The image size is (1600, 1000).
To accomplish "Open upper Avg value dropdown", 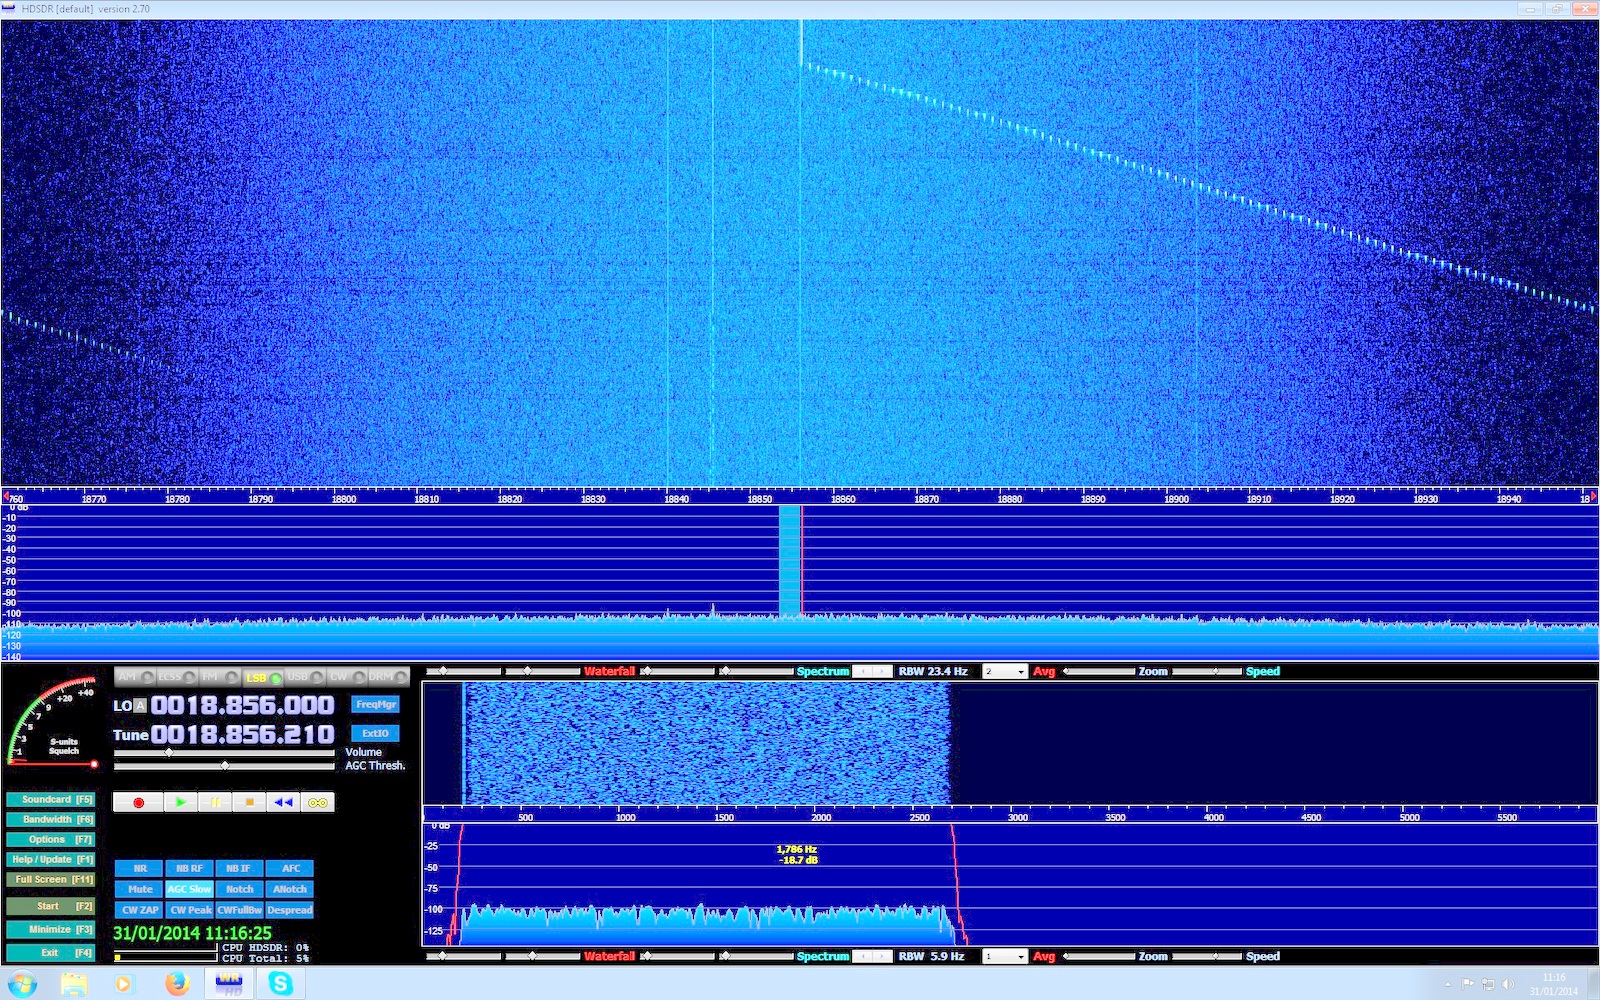I will 1005,672.
